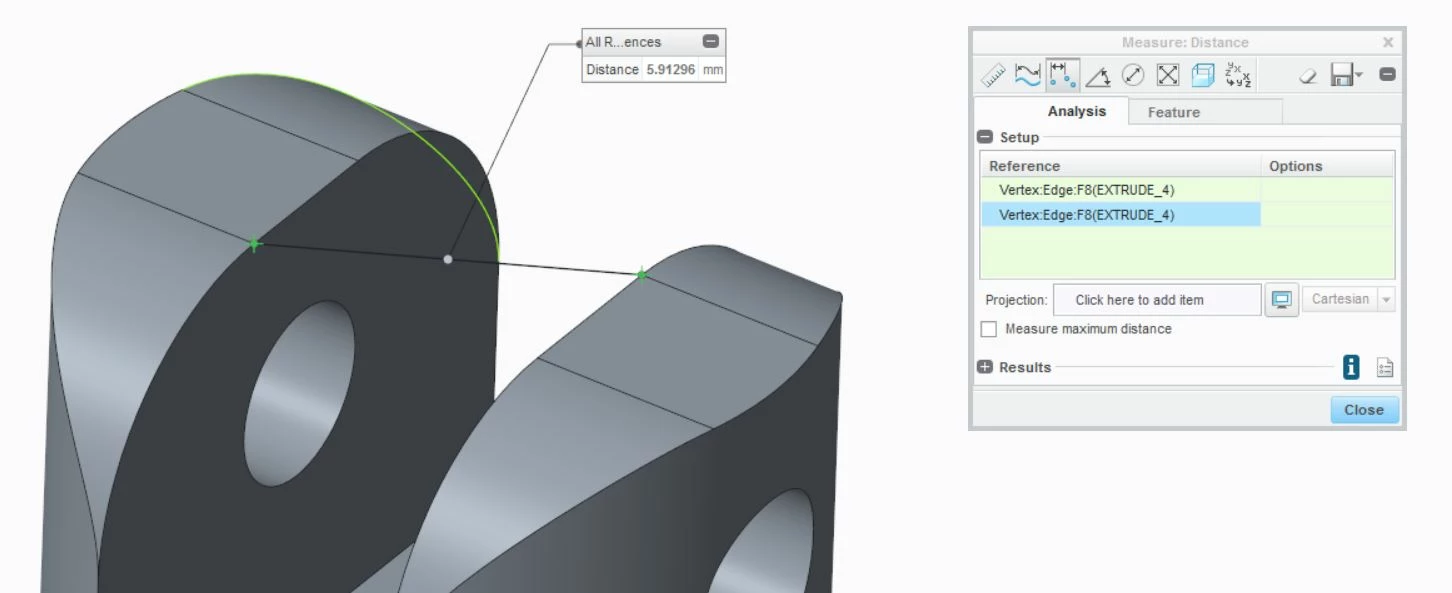Enable the Measure maximum distance checkbox
This screenshot has width=1452, height=593.
coord(989,329)
